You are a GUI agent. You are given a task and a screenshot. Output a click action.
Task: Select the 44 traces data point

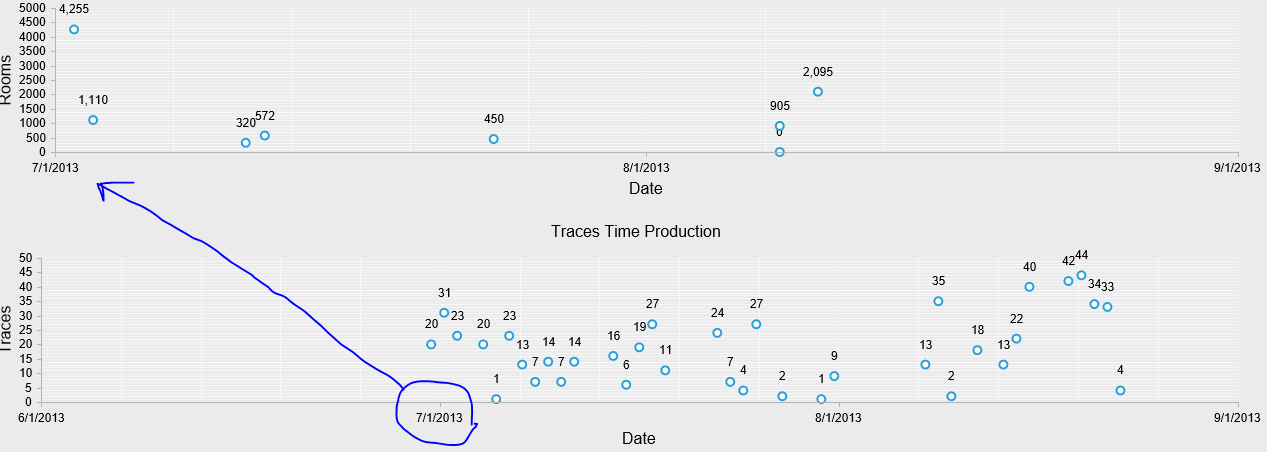pos(1081,275)
